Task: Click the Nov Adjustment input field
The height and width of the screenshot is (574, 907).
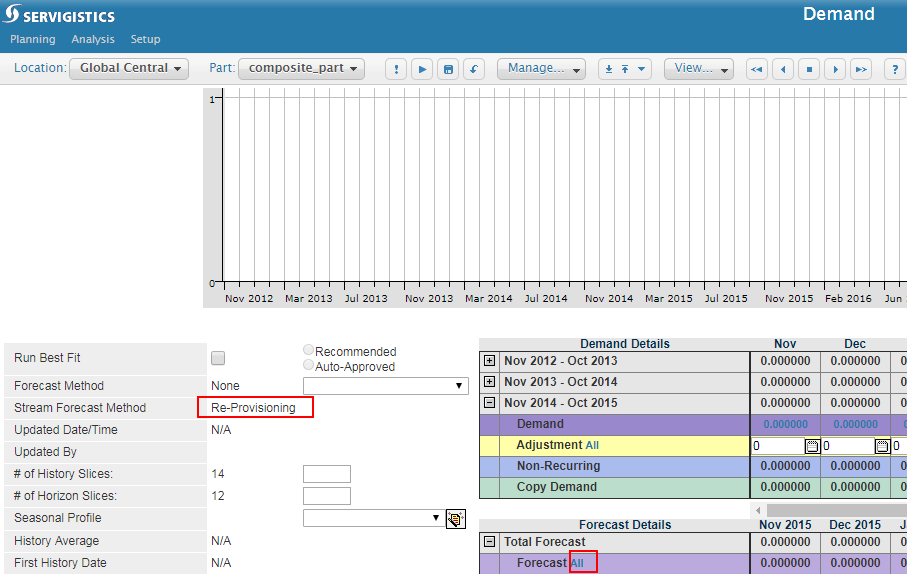Action: point(778,446)
